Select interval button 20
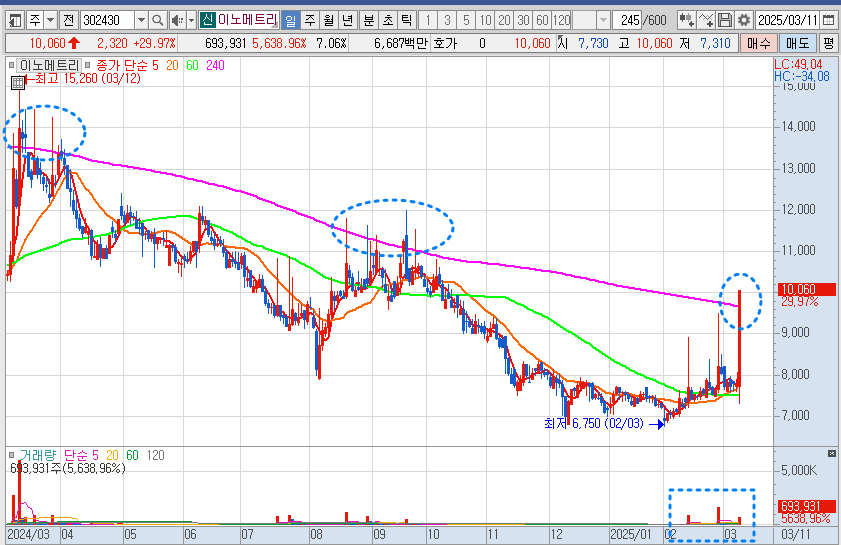This screenshot has height=545, width=841. pyautogui.click(x=504, y=21)
